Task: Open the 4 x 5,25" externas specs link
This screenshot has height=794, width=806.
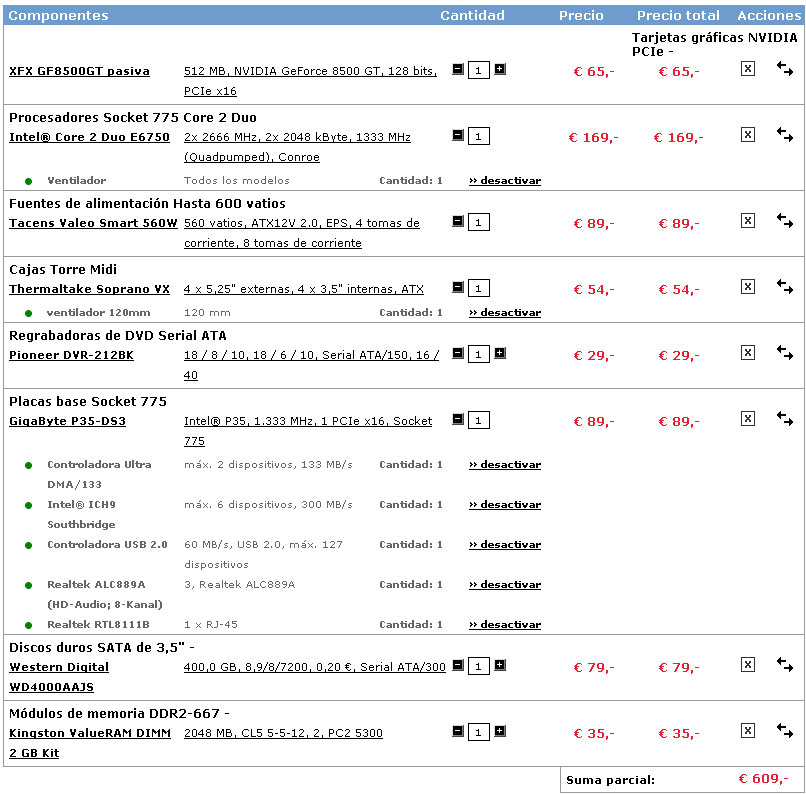Action: (304, 289)
